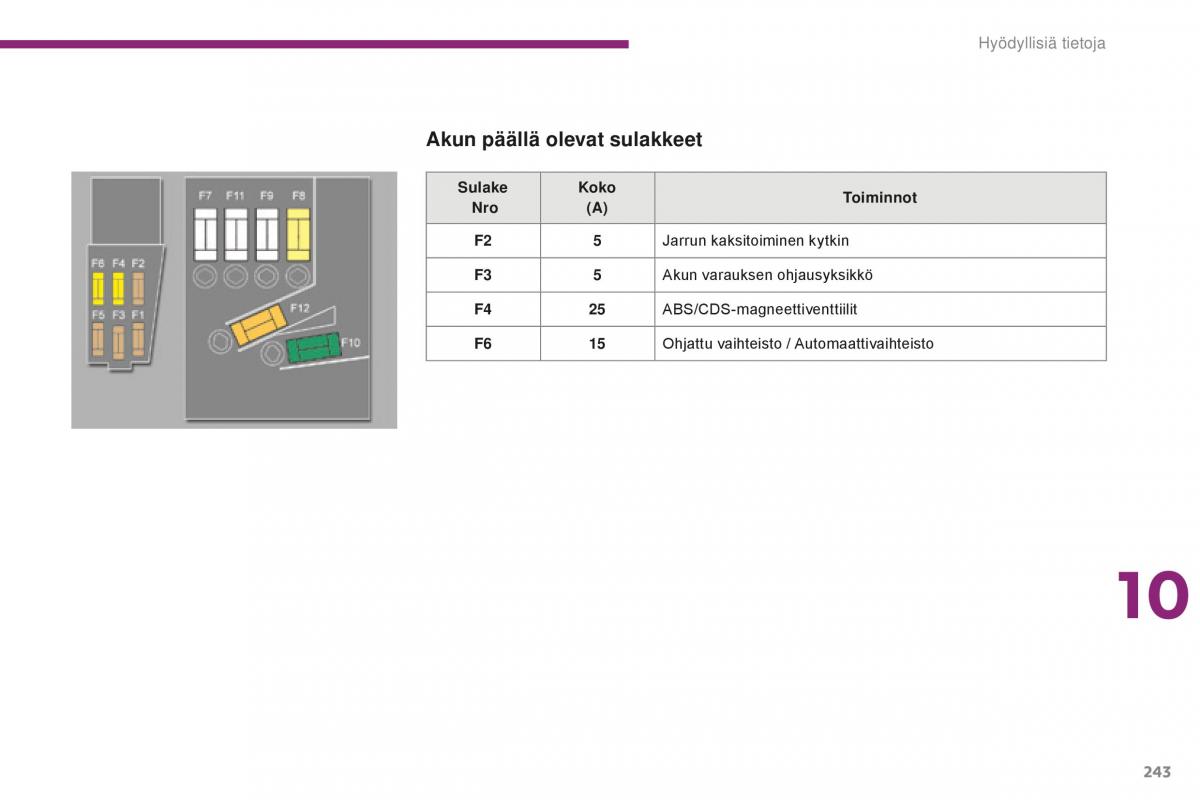Image resolution: width=1200 pixels, height=800 pixels.
Task: Click 'Akun varauksen ohjausyksikkö' text
Action: [x=768, y=275]
